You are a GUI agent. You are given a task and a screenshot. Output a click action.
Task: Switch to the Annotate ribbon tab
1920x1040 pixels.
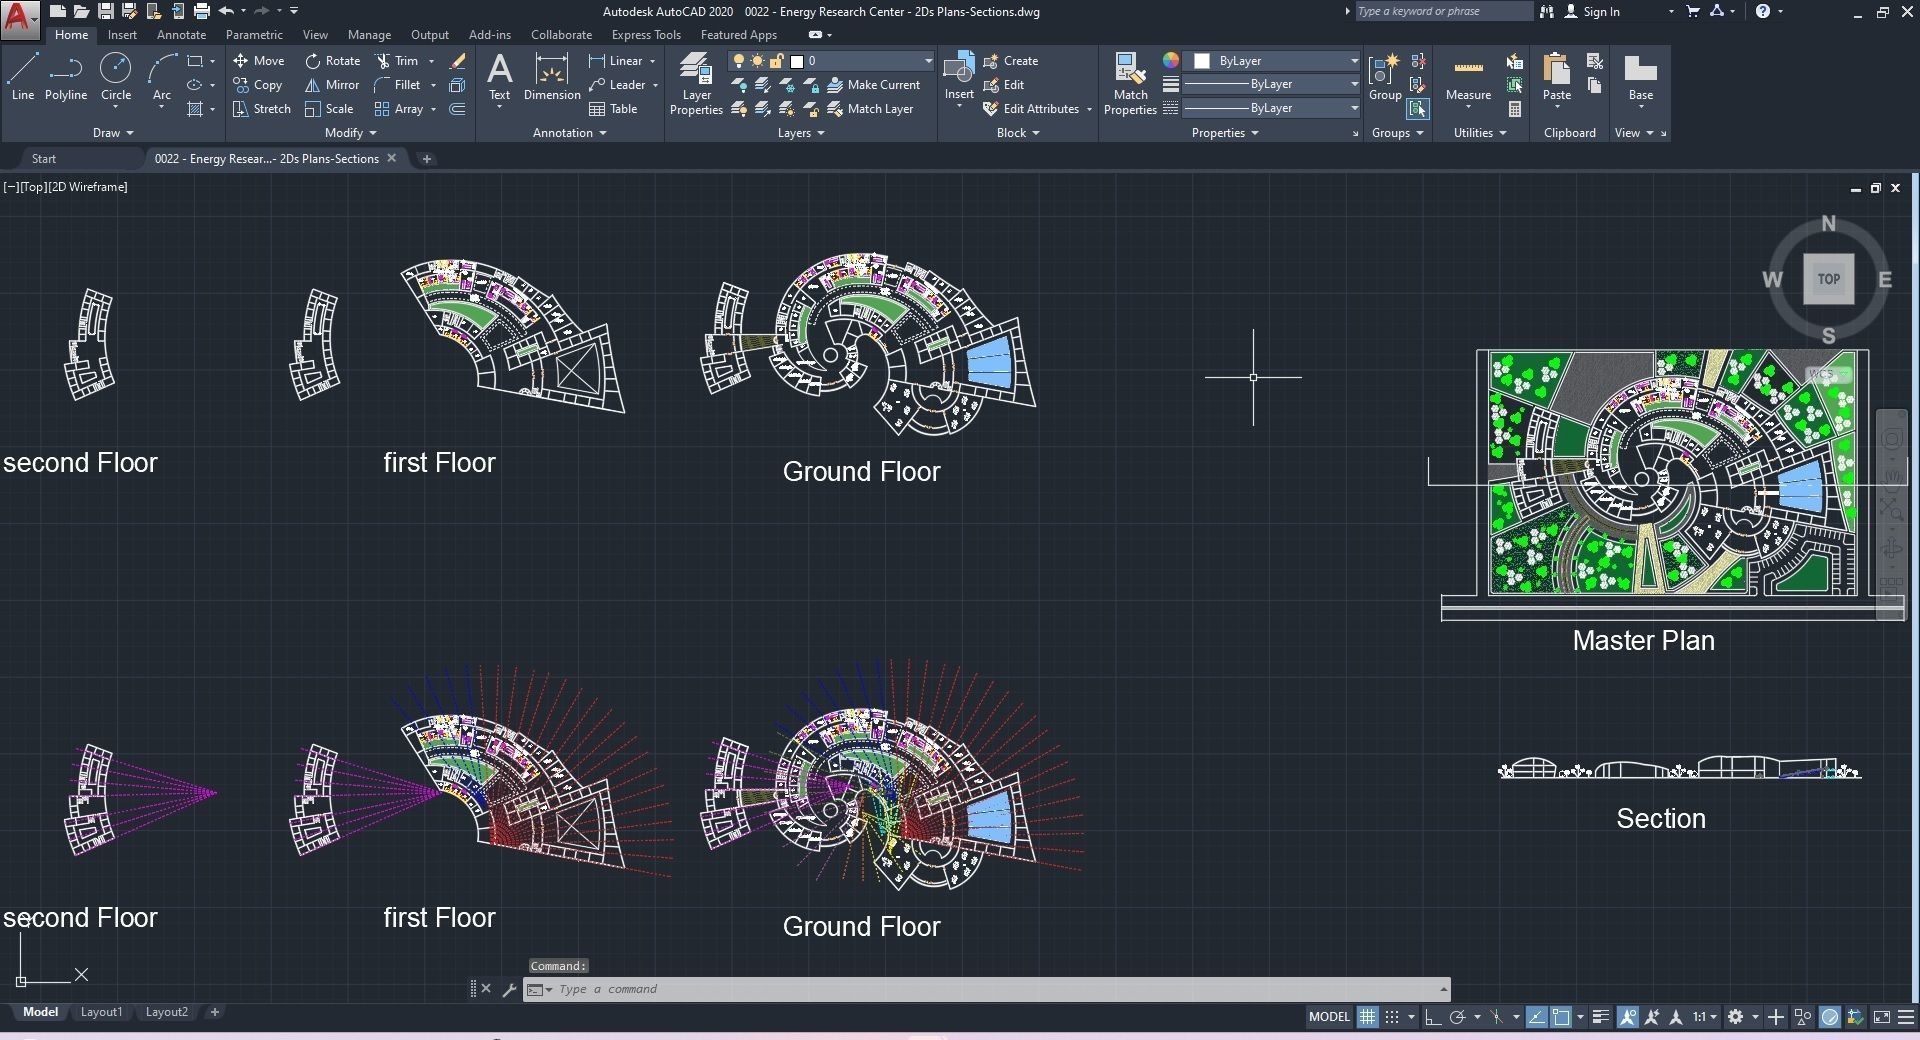click(181, 34)
